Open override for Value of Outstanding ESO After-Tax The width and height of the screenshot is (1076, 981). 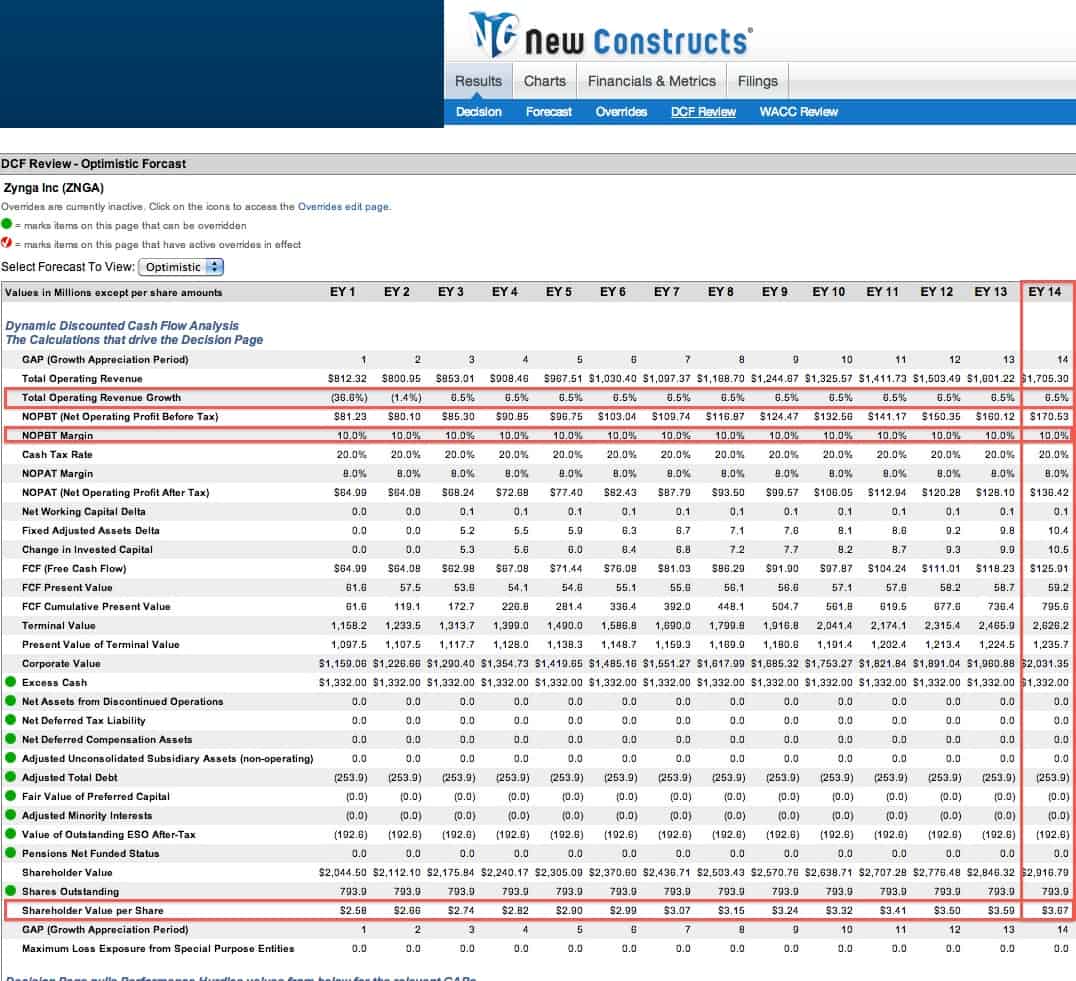(10, 834)
